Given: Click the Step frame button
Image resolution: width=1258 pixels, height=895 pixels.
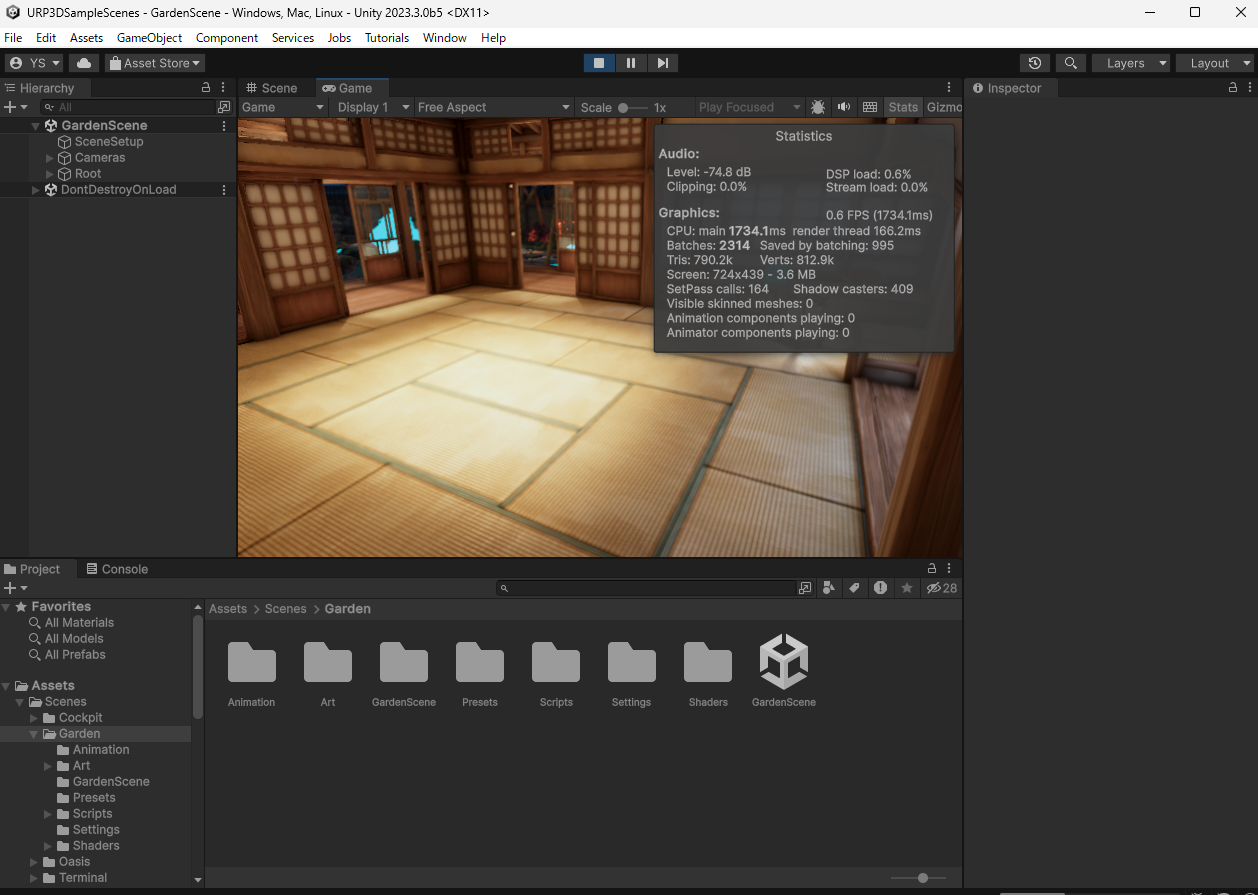Looking at the screenshot, I should pos(662,63).
